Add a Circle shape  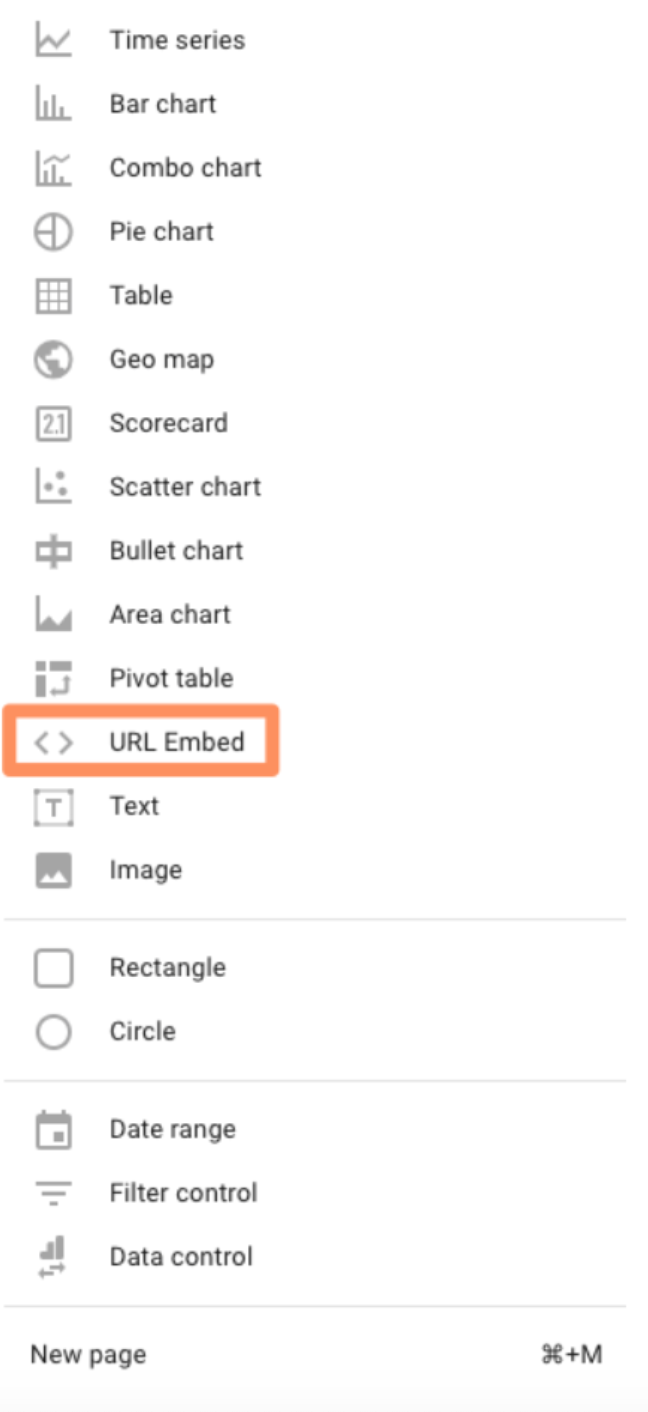142,1032
